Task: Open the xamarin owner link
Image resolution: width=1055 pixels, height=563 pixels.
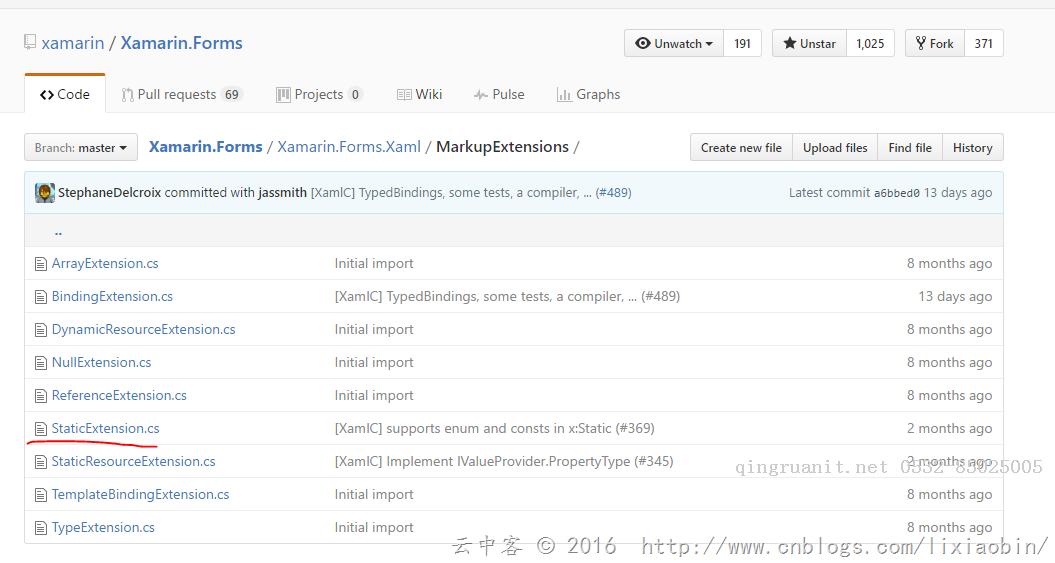Action: click(73, 43)
